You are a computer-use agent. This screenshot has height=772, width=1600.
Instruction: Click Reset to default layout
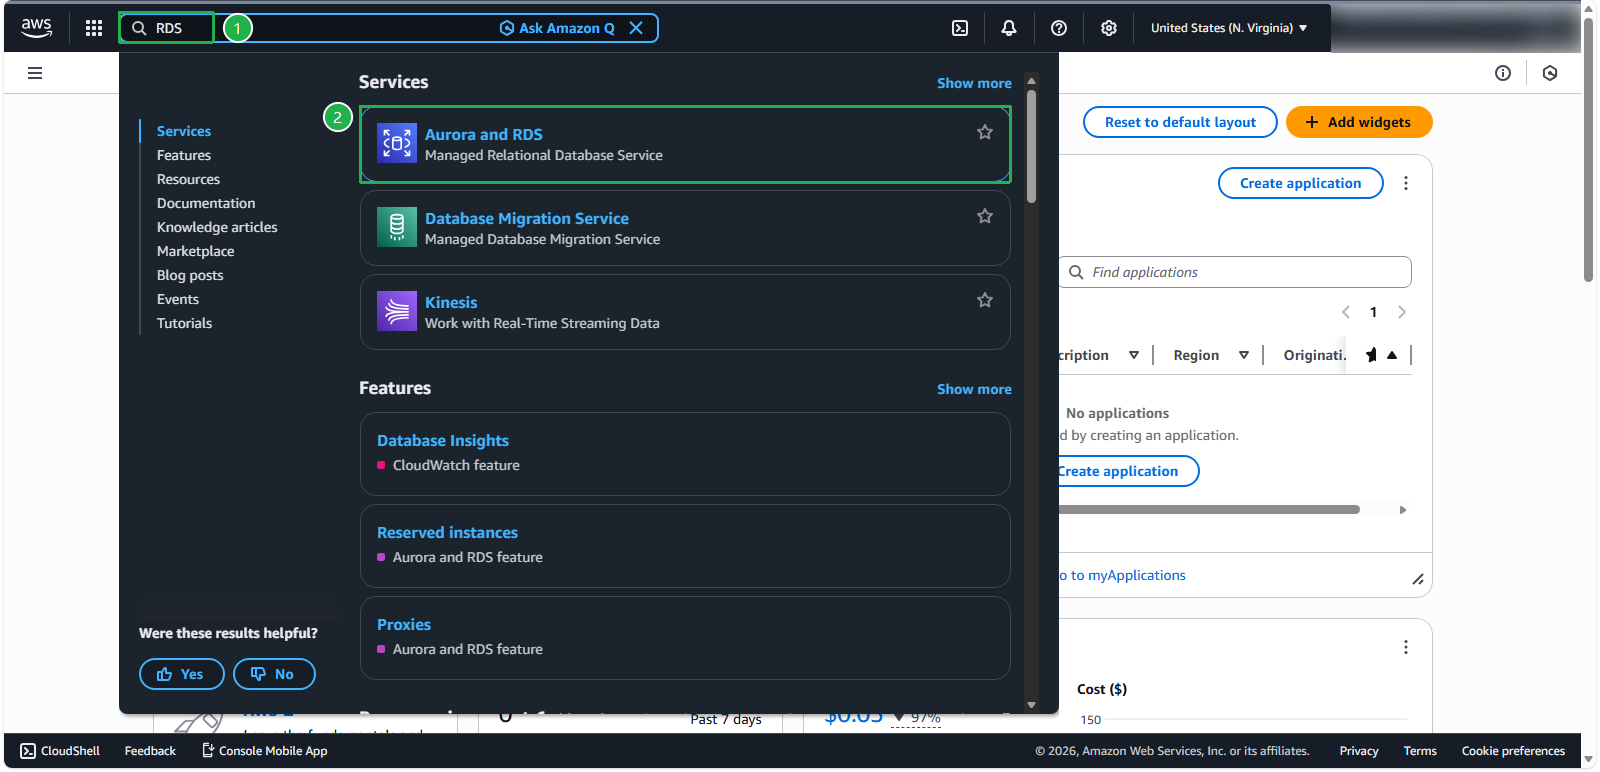tap(1180, 122)
